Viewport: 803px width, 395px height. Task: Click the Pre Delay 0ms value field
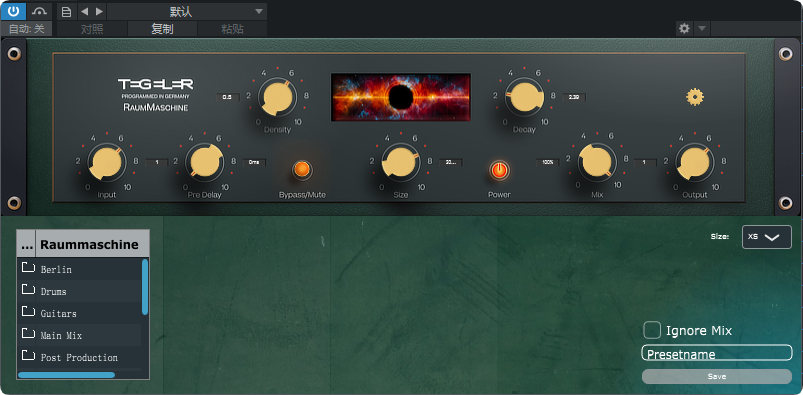click(x=255, y=162)
